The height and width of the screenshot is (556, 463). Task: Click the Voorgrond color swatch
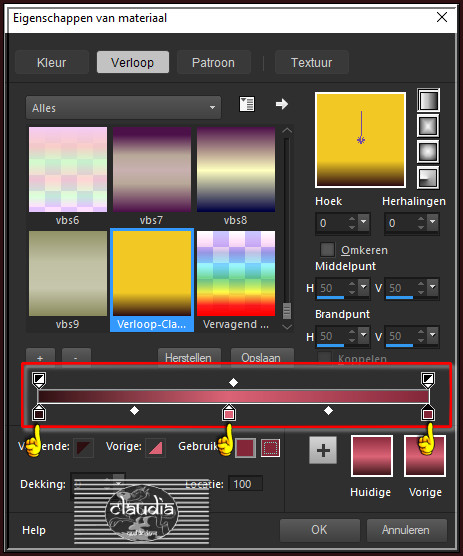(84, 448)
